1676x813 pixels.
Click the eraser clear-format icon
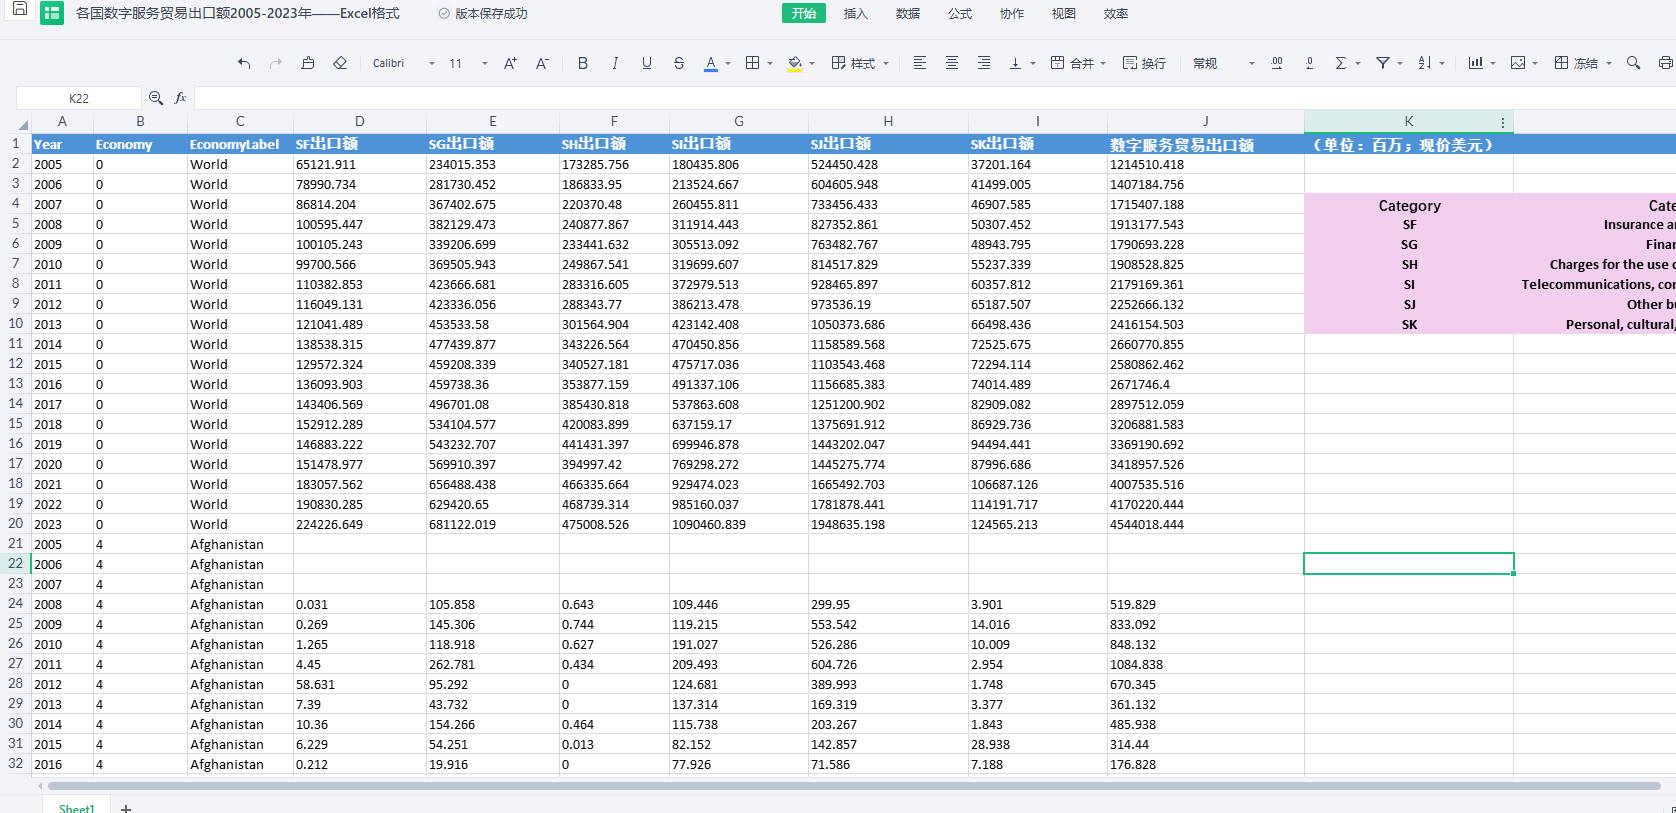click(x=340, y=63)
